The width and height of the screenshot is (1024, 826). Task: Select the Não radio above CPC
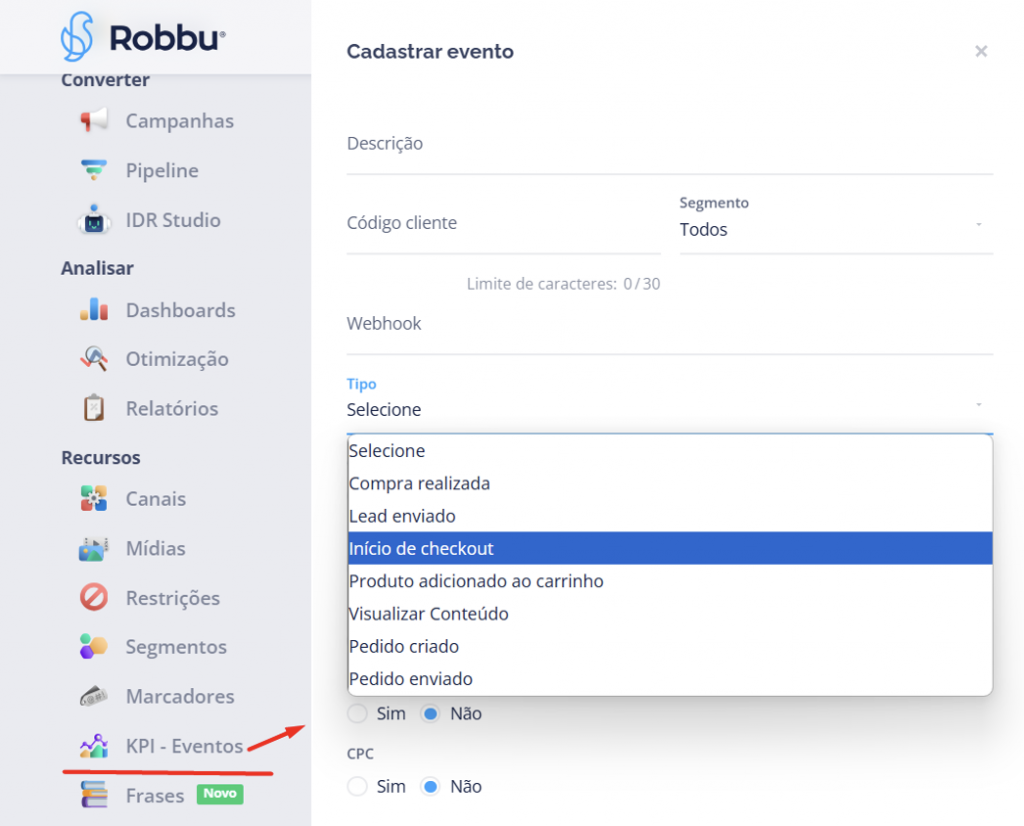431,714
